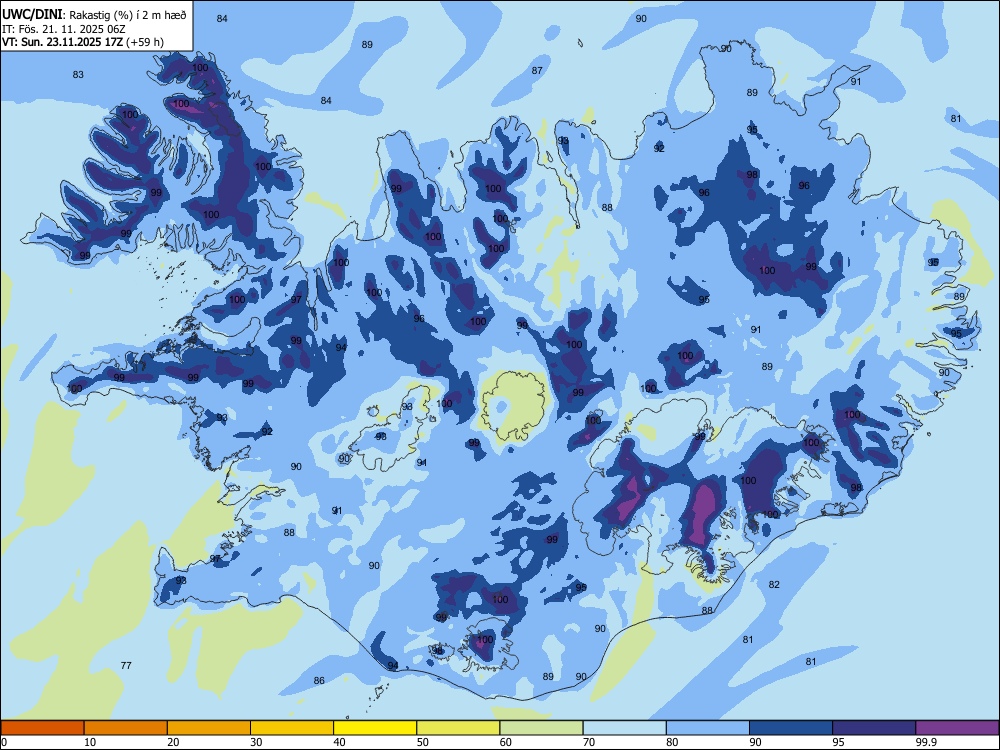Click the 99.9 tick label on the color scale
1000x750 pixels.
925,742
